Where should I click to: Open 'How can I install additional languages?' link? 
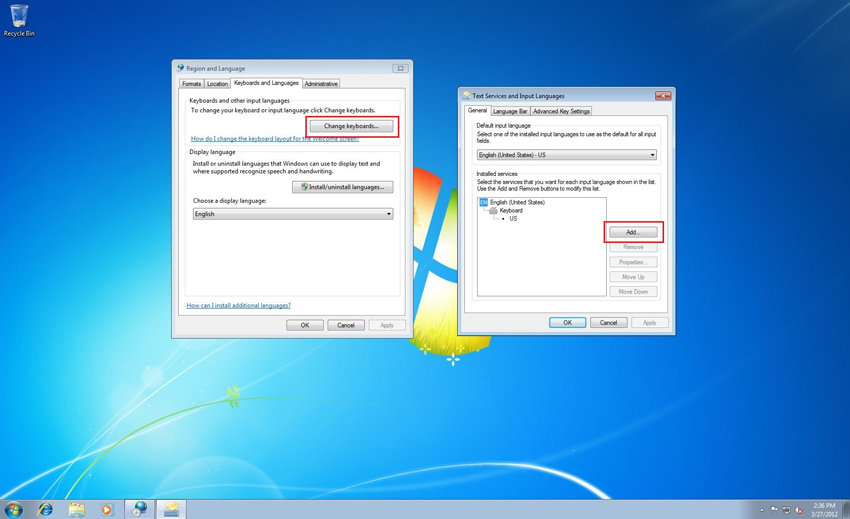click(239, 305)
